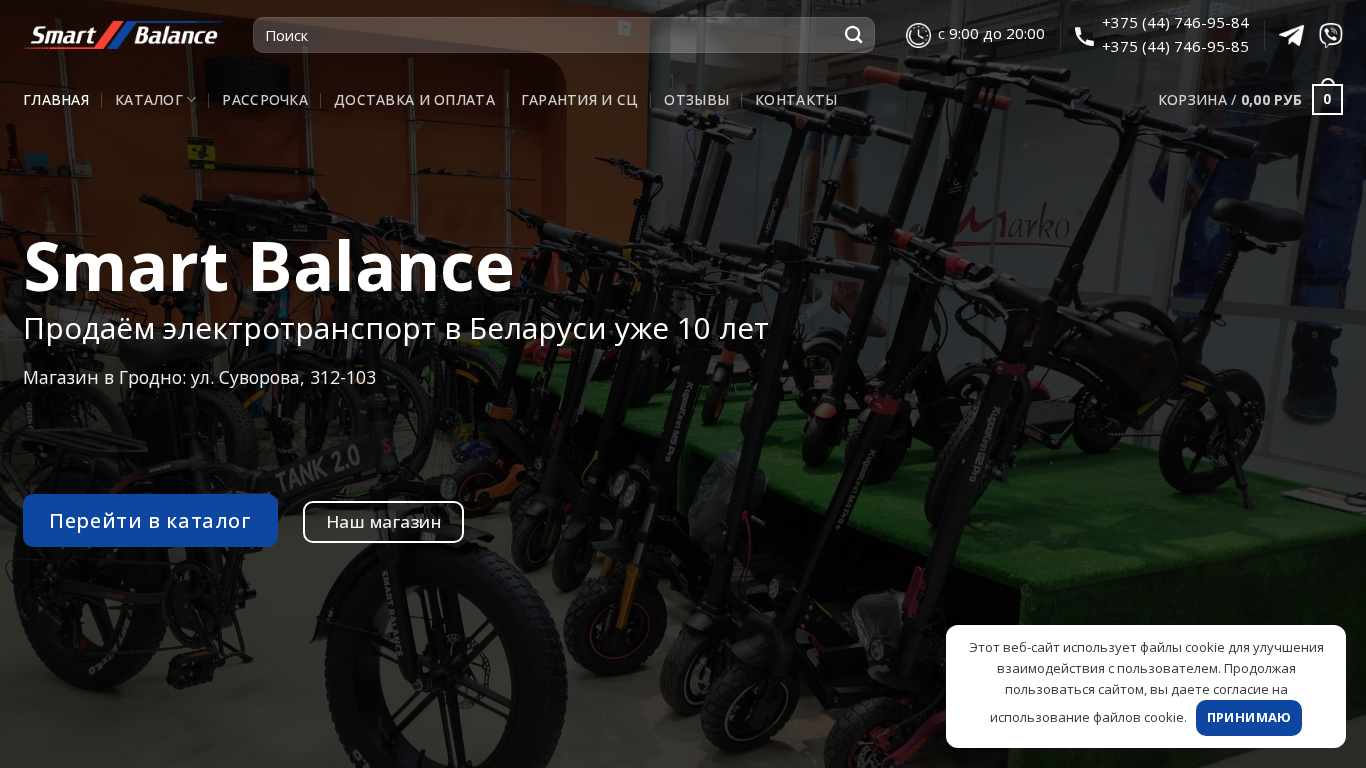Click the search magnifier icon
This screenshot has height=768, width=1366.
pyautogui.click(x=853, y=35)
